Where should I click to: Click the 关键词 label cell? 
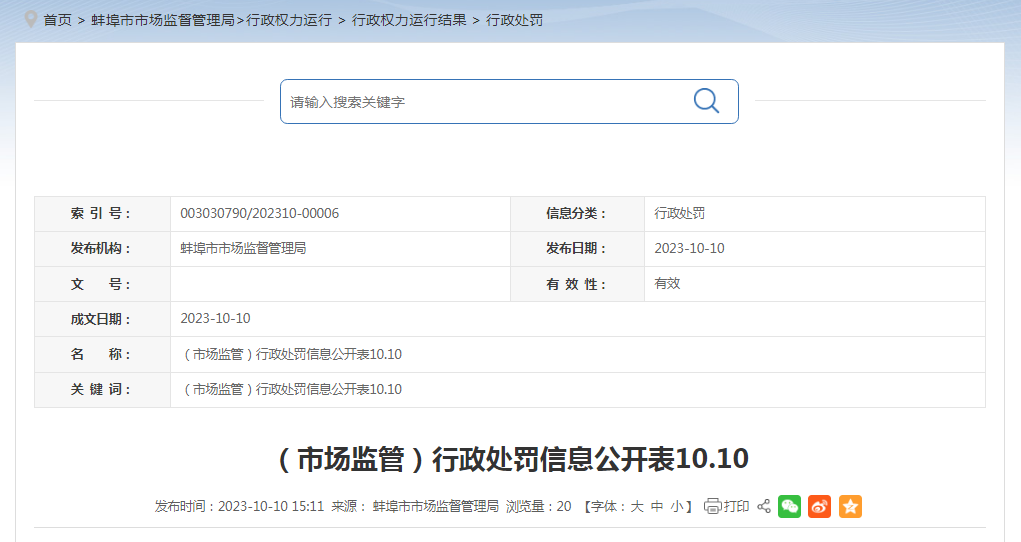pyautogui.click(x=102, y=390)
